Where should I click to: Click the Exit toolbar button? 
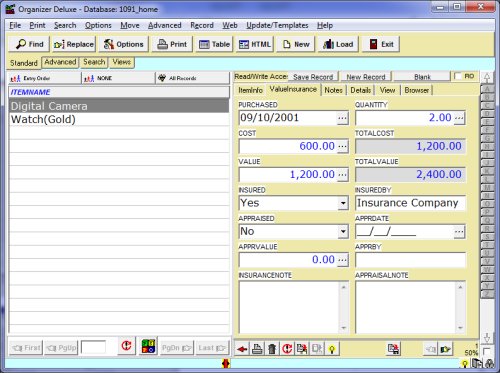click(381, 44)
